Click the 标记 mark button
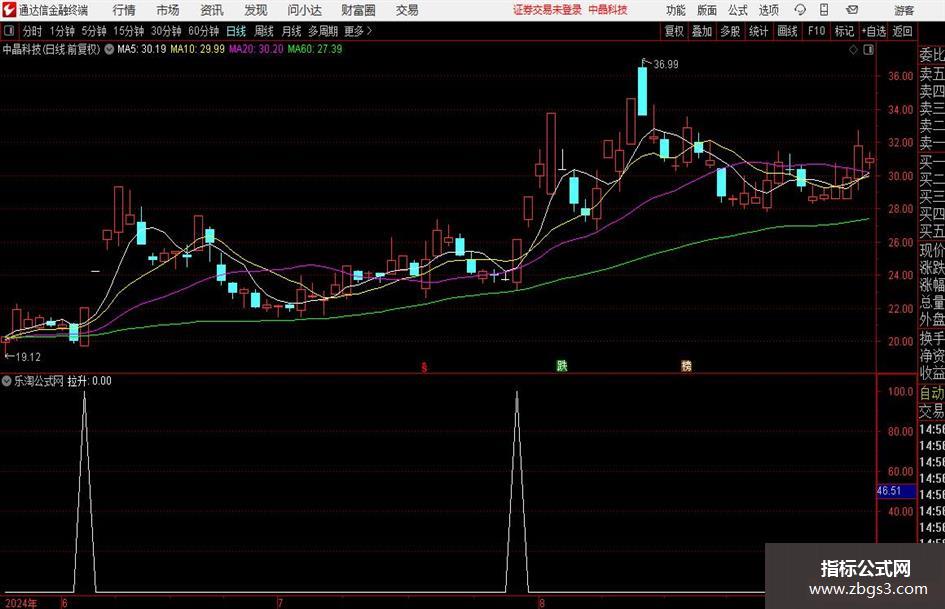The image size is (945, 609). pos(844,31)
